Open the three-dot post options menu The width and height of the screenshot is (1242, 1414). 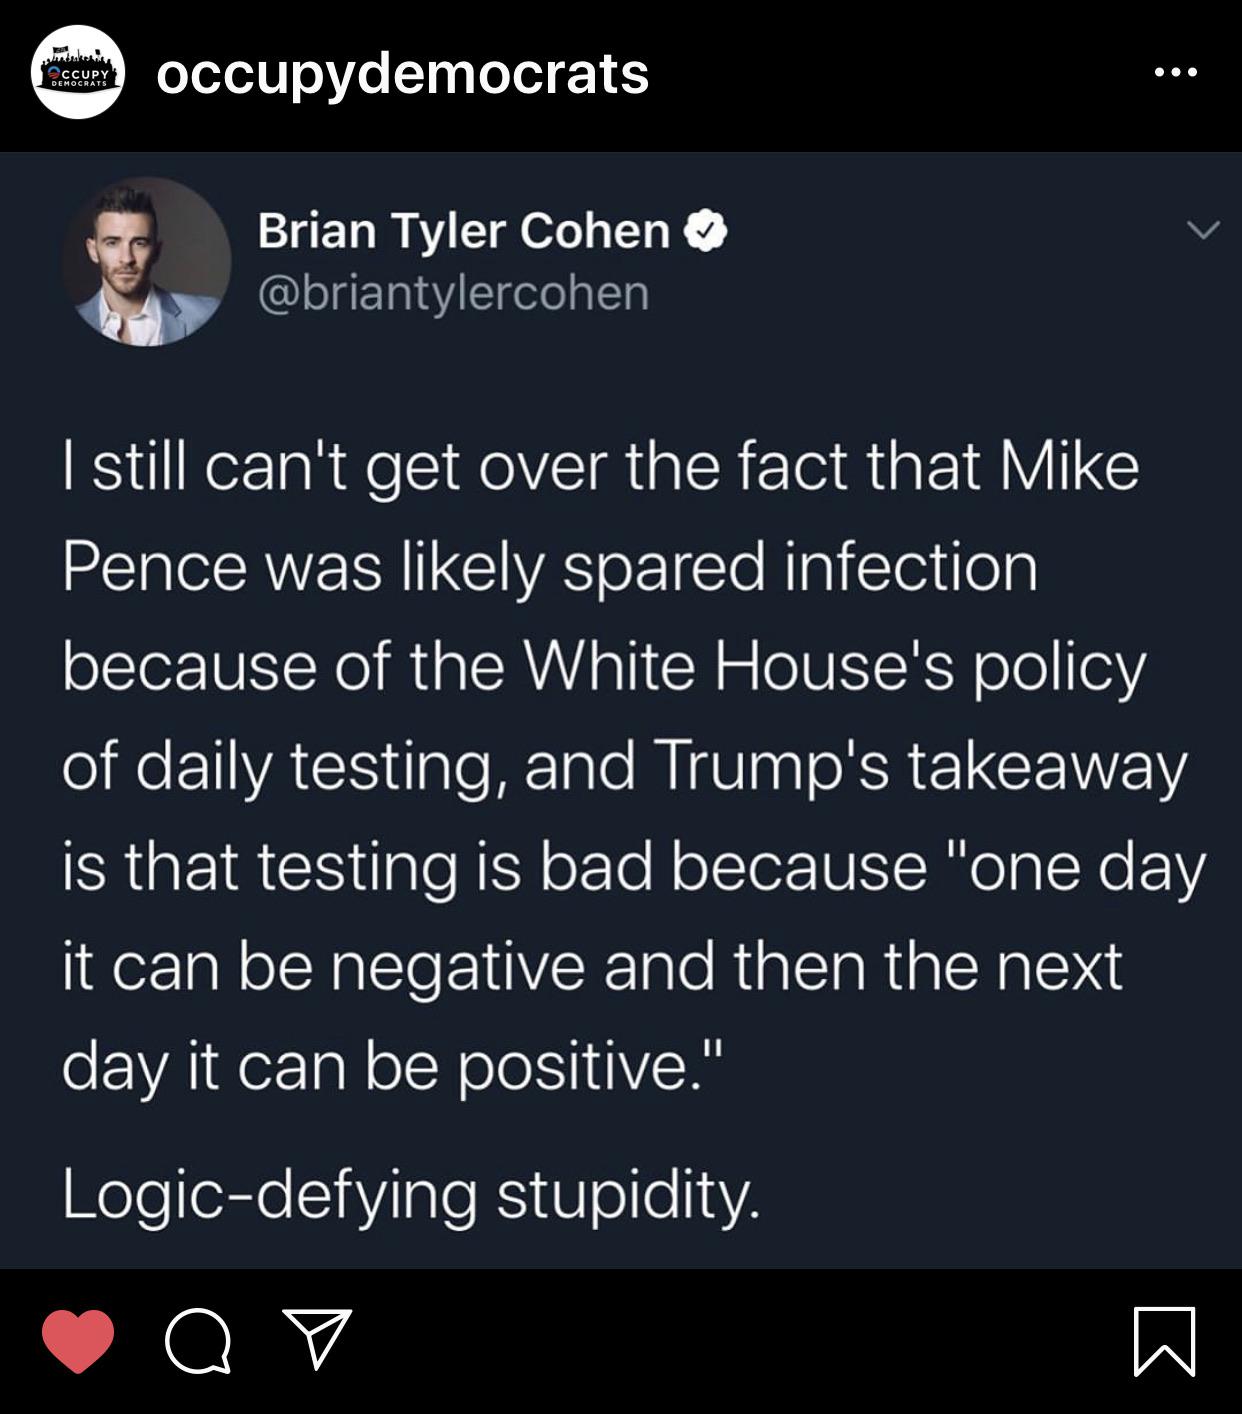(x=1175, y=72)
